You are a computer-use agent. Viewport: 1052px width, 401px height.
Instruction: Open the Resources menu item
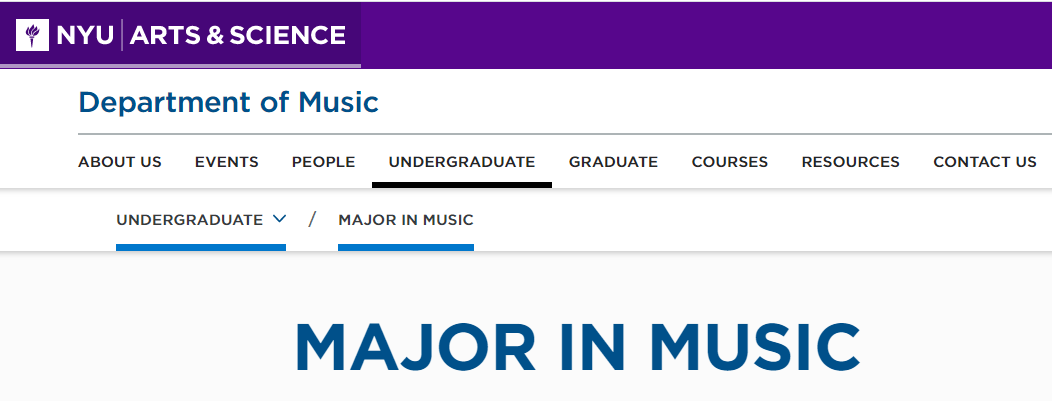(x=850, y=162)
